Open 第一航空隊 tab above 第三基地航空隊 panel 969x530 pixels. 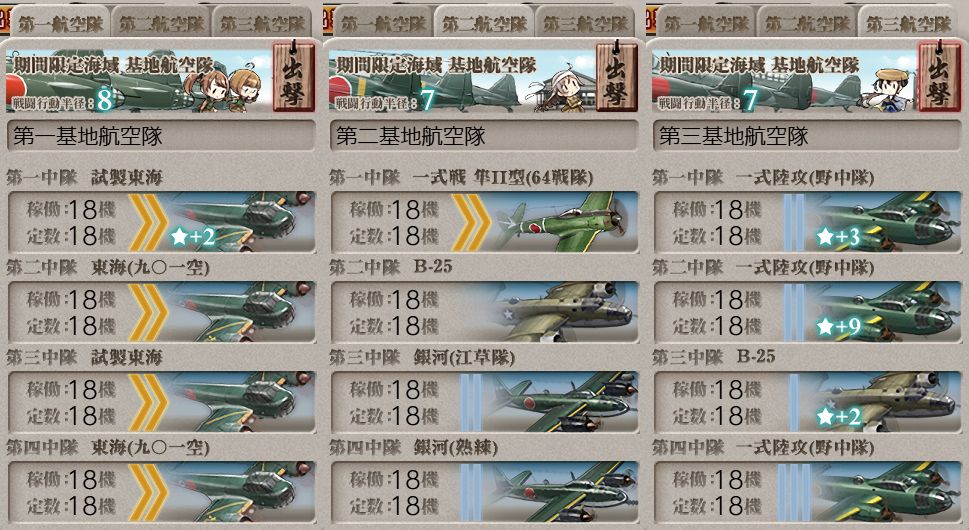point(706,23)
